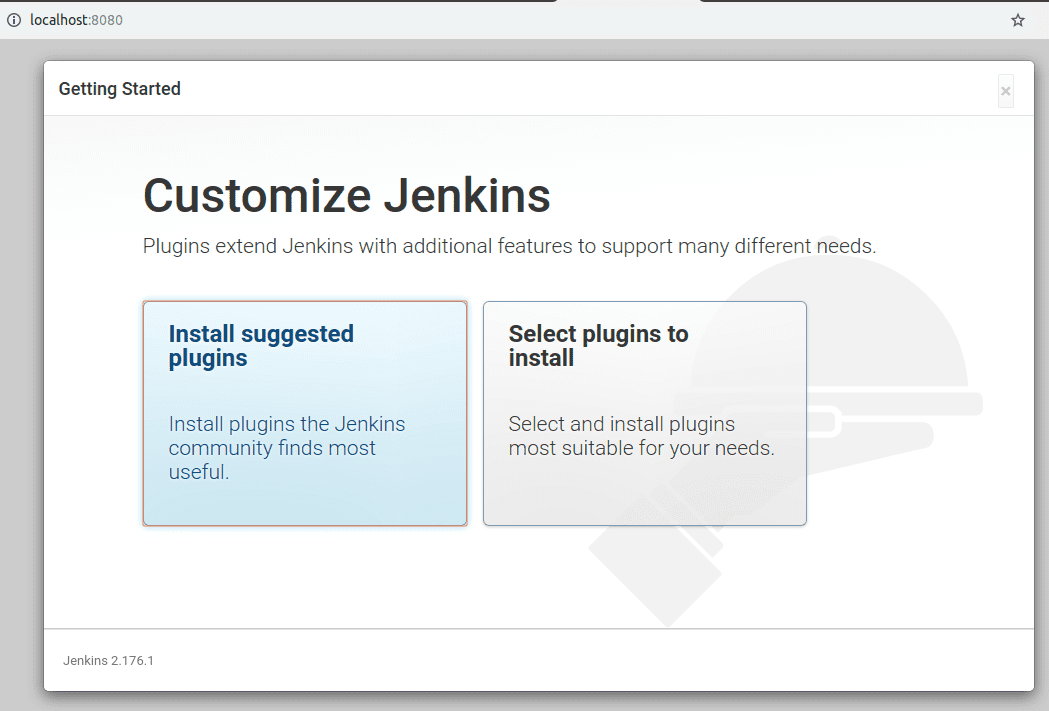Viewport: 1049px width, 711px height.
Task: Click empty white area below the plugin cards
Action: pyautogui.click(x=400, y=580)
